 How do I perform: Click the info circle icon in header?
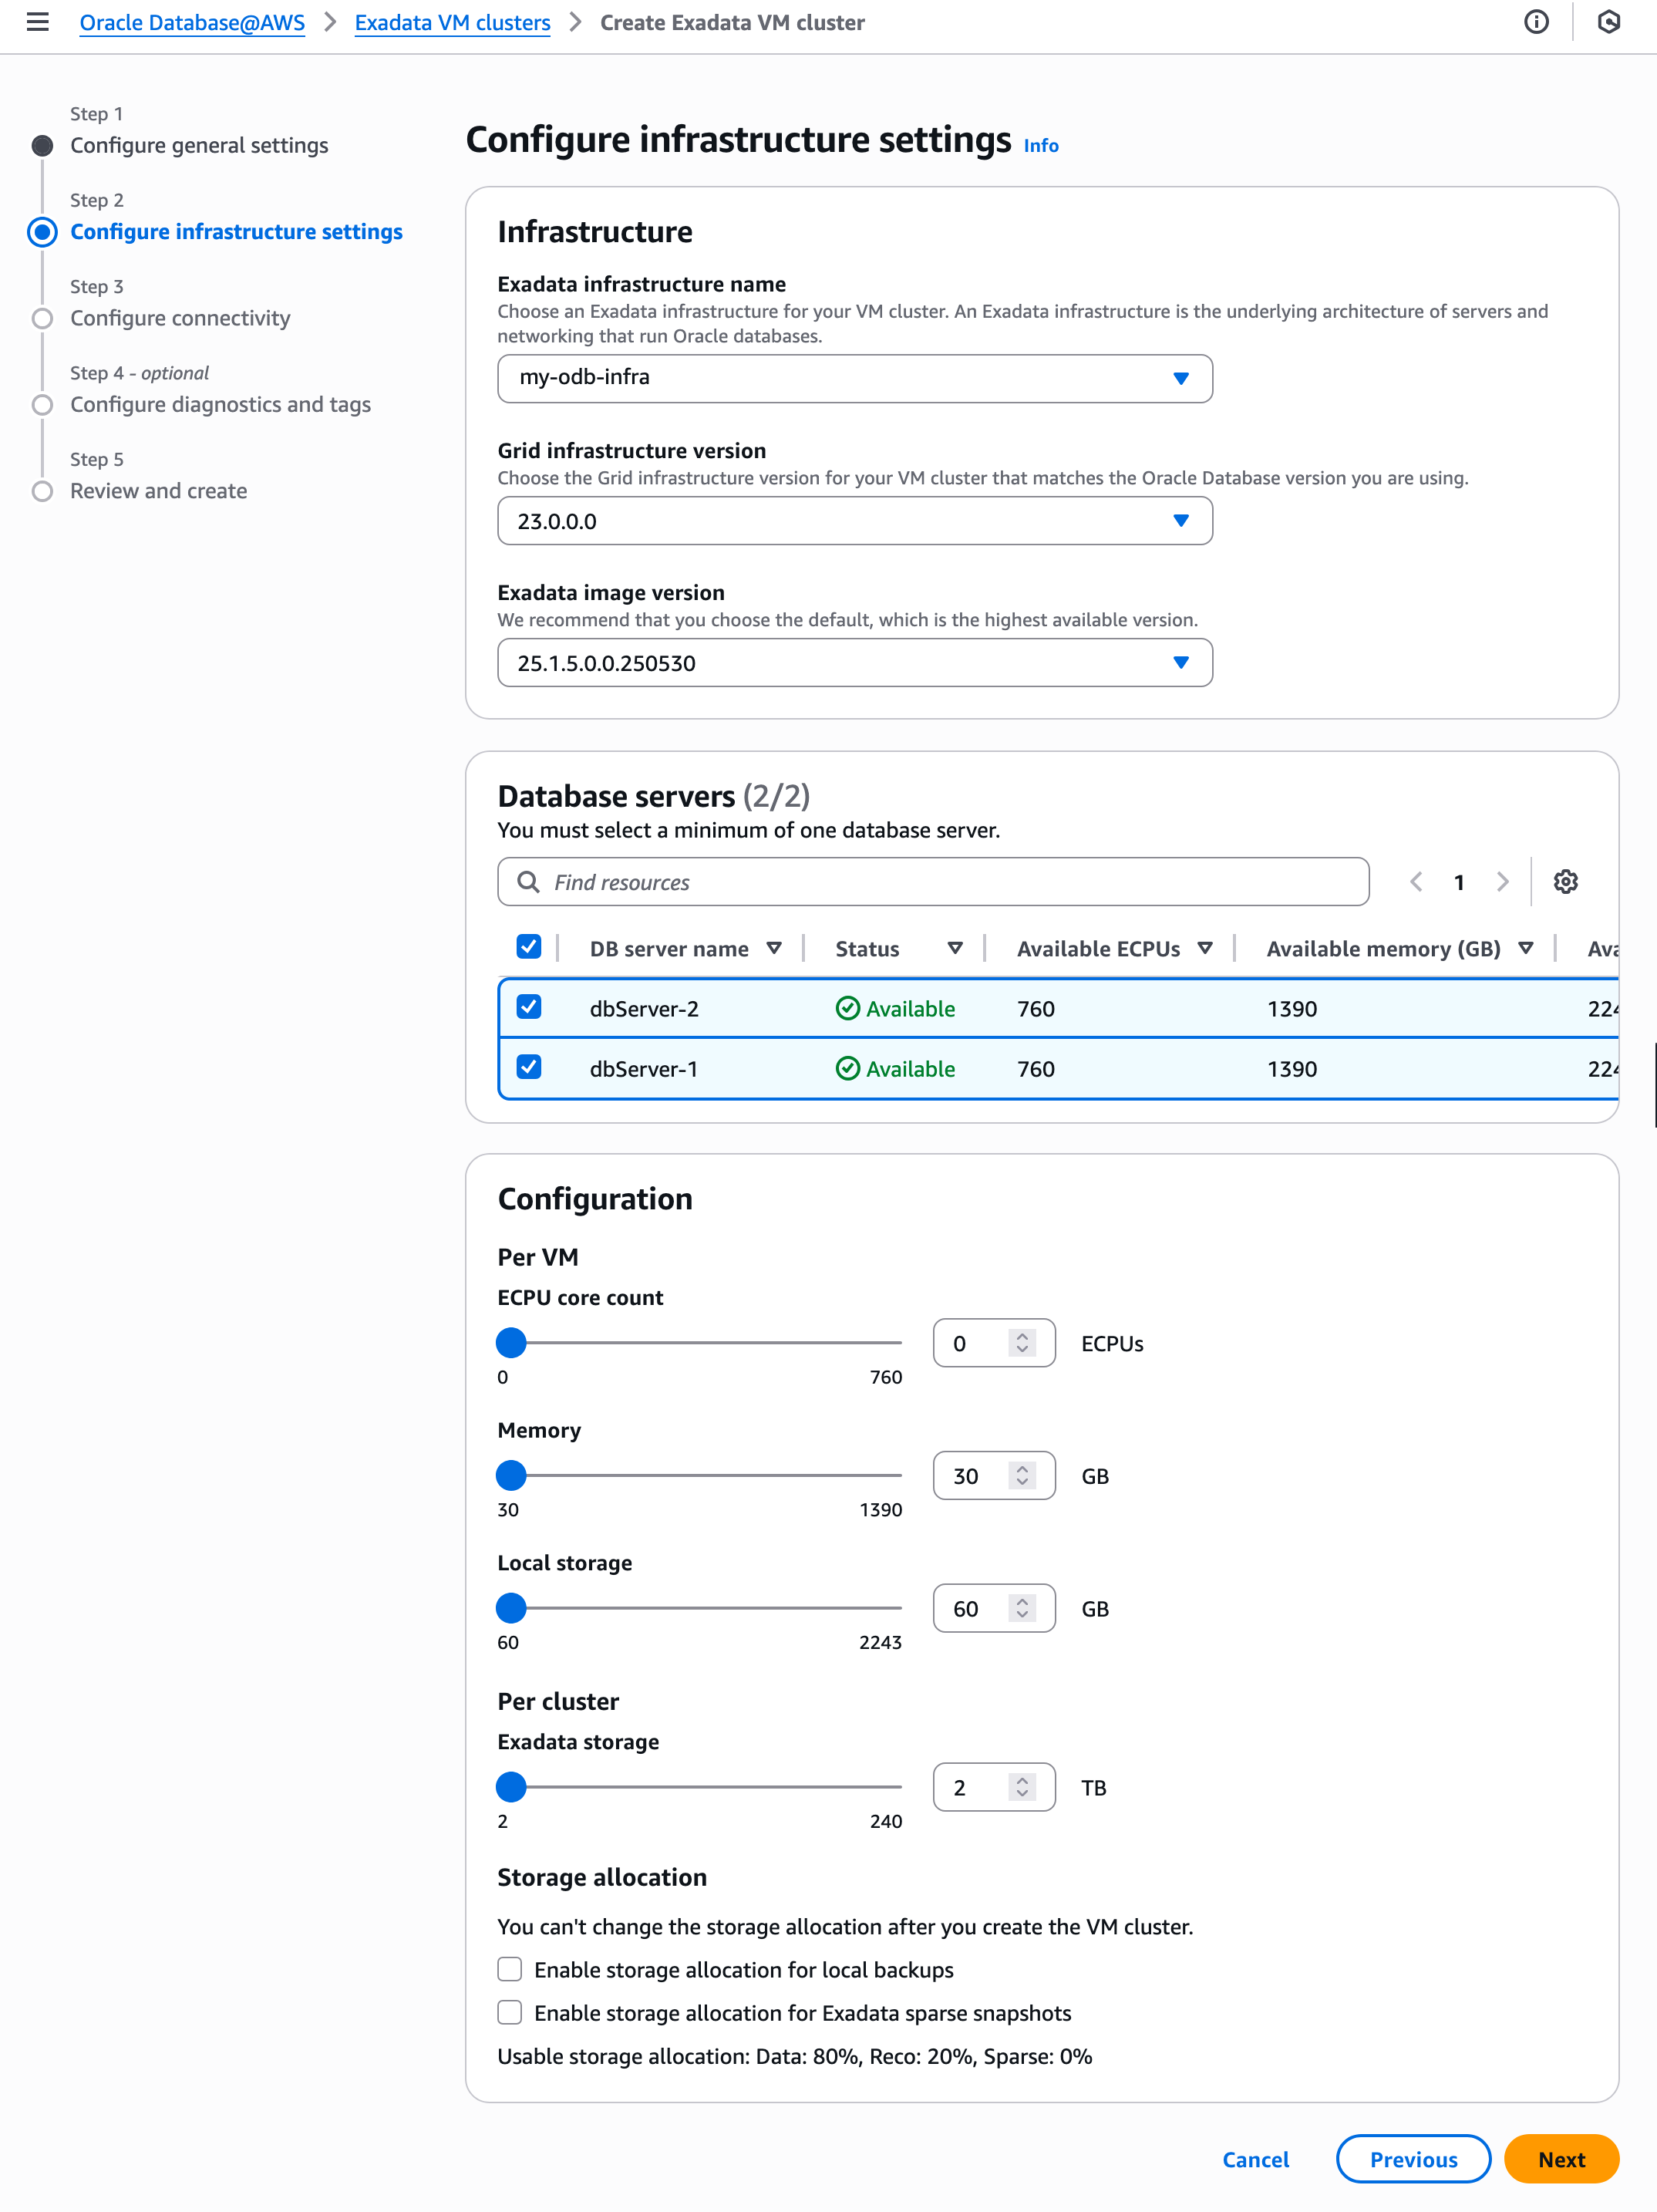click(1536, 22)
